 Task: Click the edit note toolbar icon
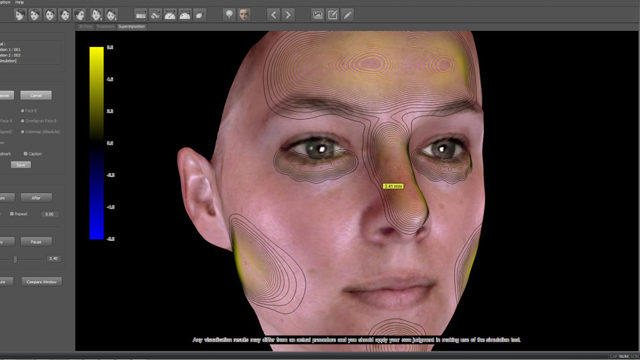point(333,15)
